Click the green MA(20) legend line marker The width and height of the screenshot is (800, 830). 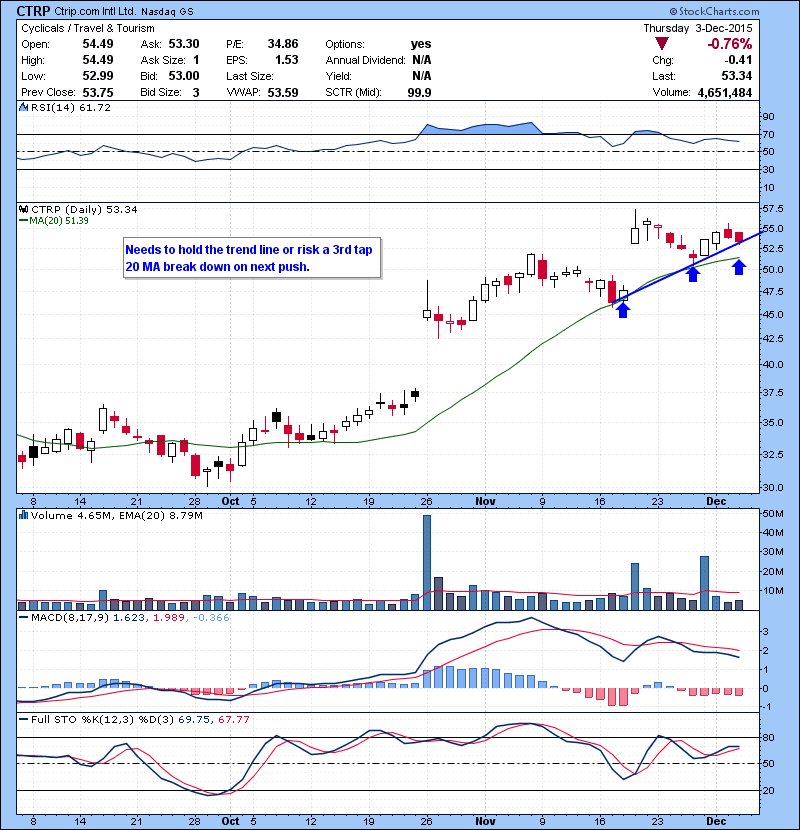click(x=23, y=220)
